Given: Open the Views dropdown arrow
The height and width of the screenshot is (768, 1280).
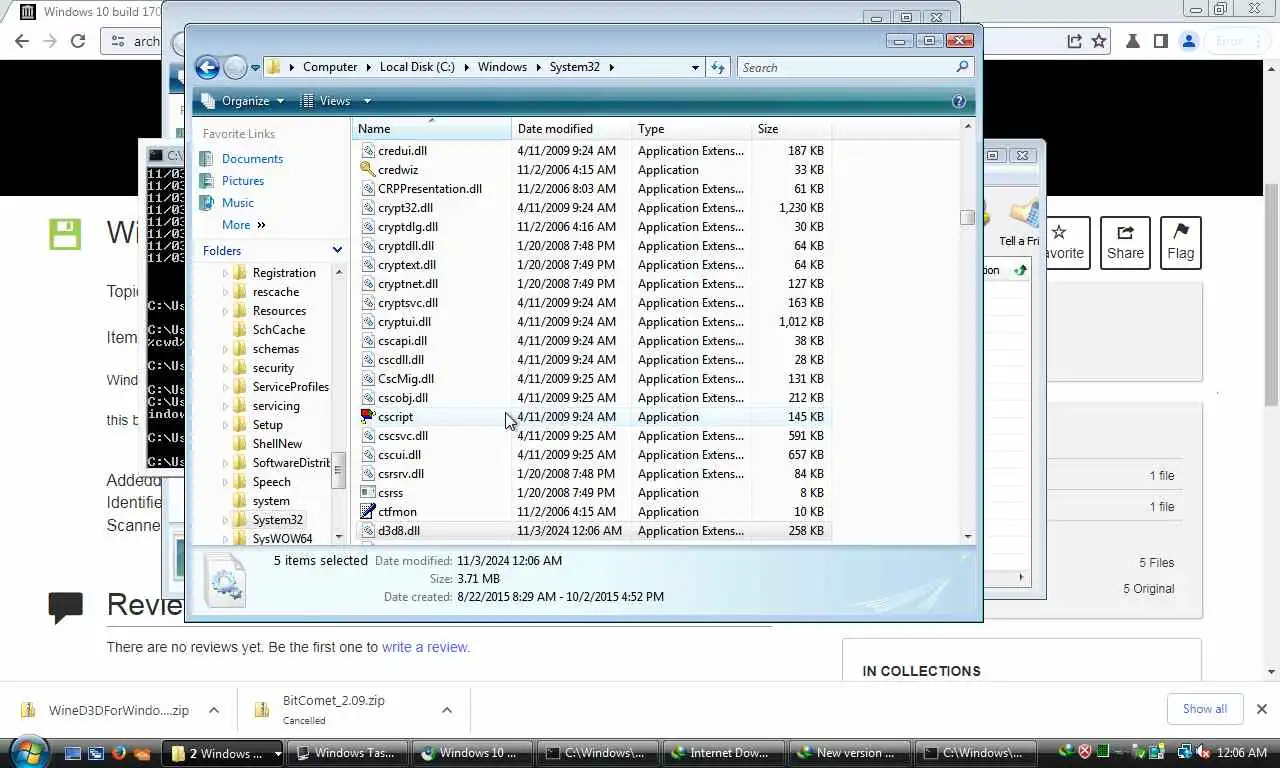Looking at the screenshot, I should point(367,101).
